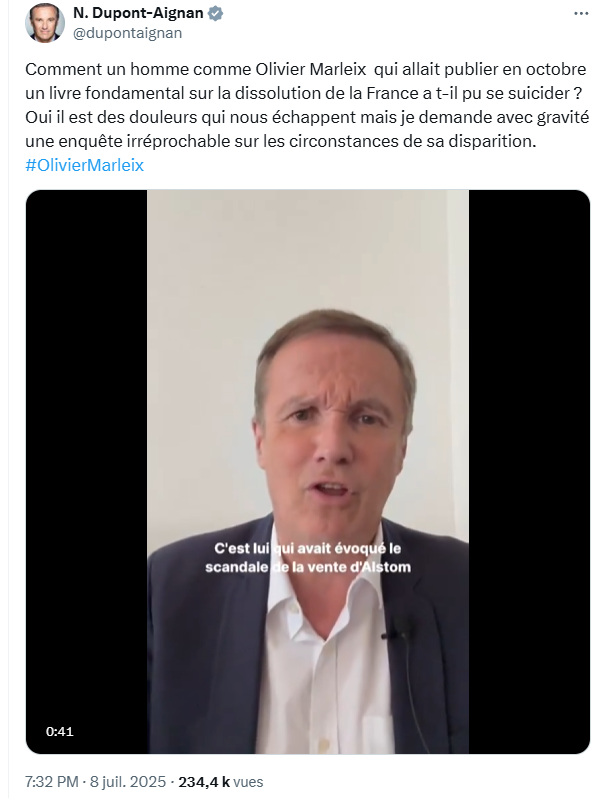This screenshot has height=798, width=603.
Task: Open the 234,4 k vues view count
Action: [x=221, y=782]
